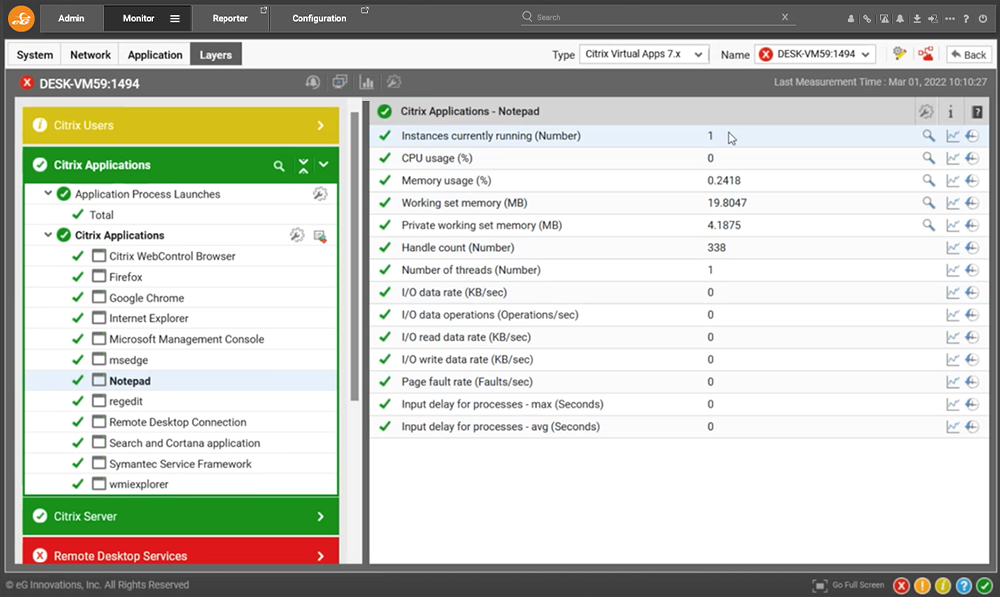Go back using the Back button
The height and width of the screenshot is (597, 1000).
(969, 55)
